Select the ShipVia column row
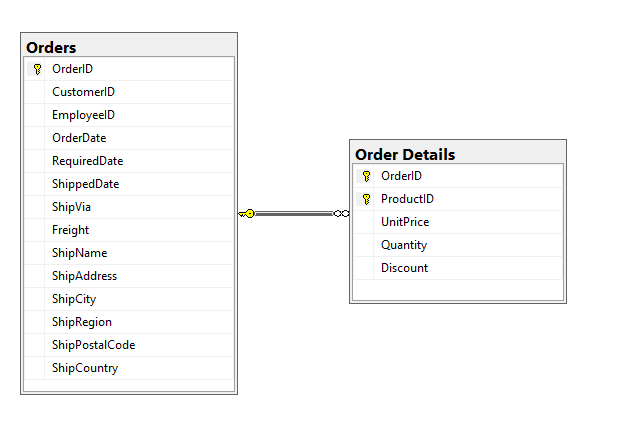The image size is (632, 440). click(129, 207)
